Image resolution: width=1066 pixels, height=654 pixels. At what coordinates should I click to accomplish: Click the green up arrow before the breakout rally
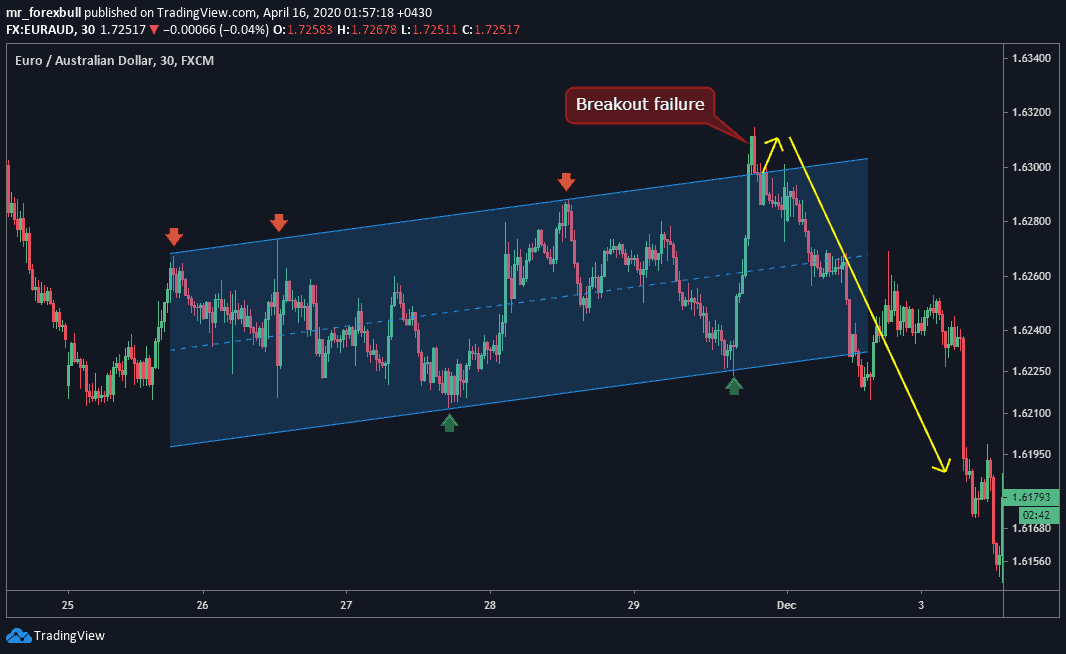coord(734,385)
